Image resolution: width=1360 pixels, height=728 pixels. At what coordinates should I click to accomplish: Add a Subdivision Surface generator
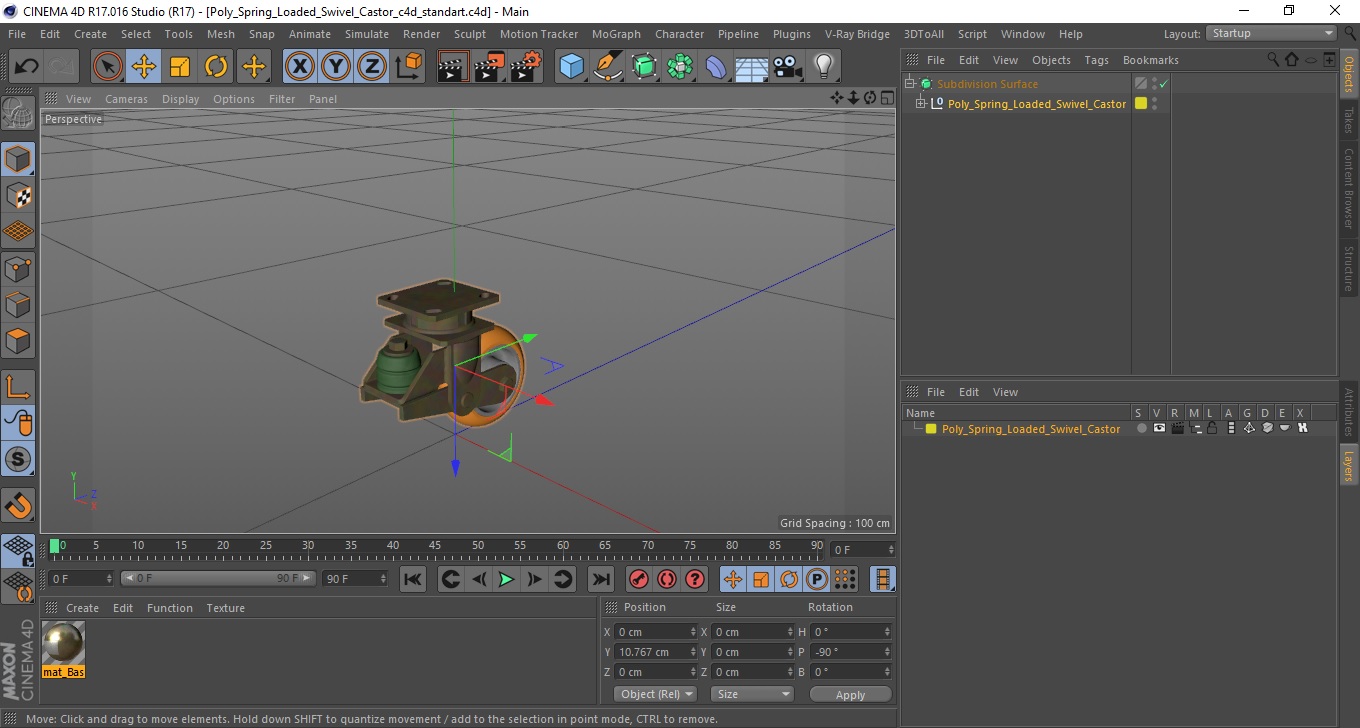click(x=645, y=67)
